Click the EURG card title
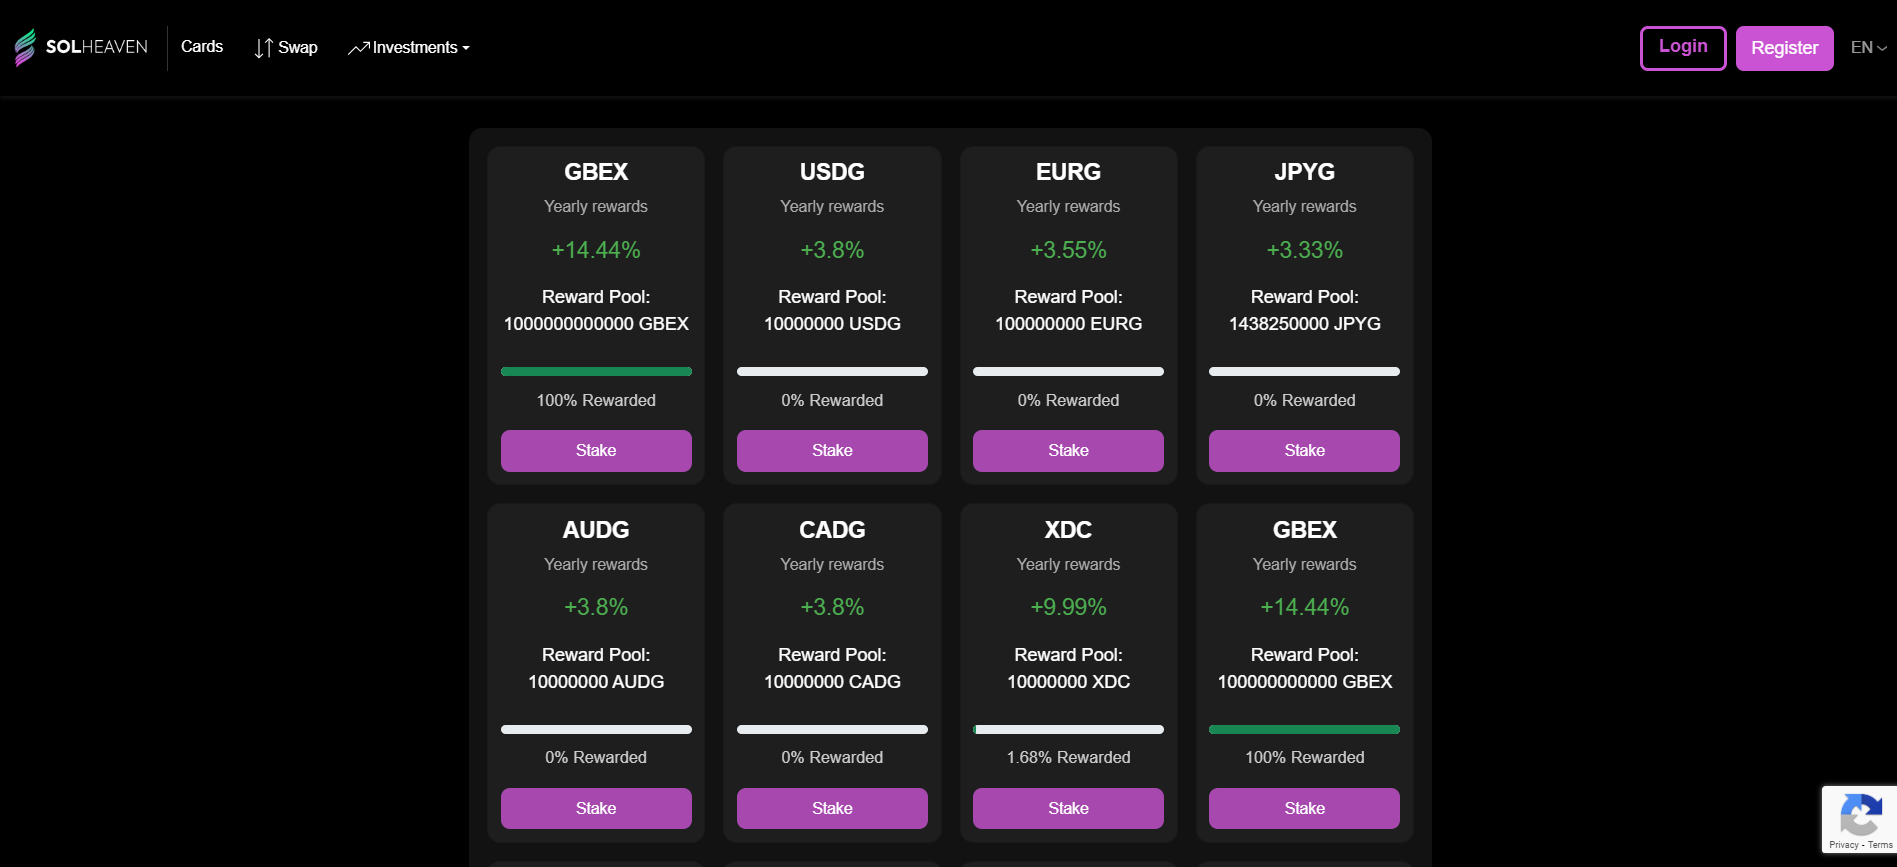The width and height of the screenshot is (1897, 867). (1068, 172)
